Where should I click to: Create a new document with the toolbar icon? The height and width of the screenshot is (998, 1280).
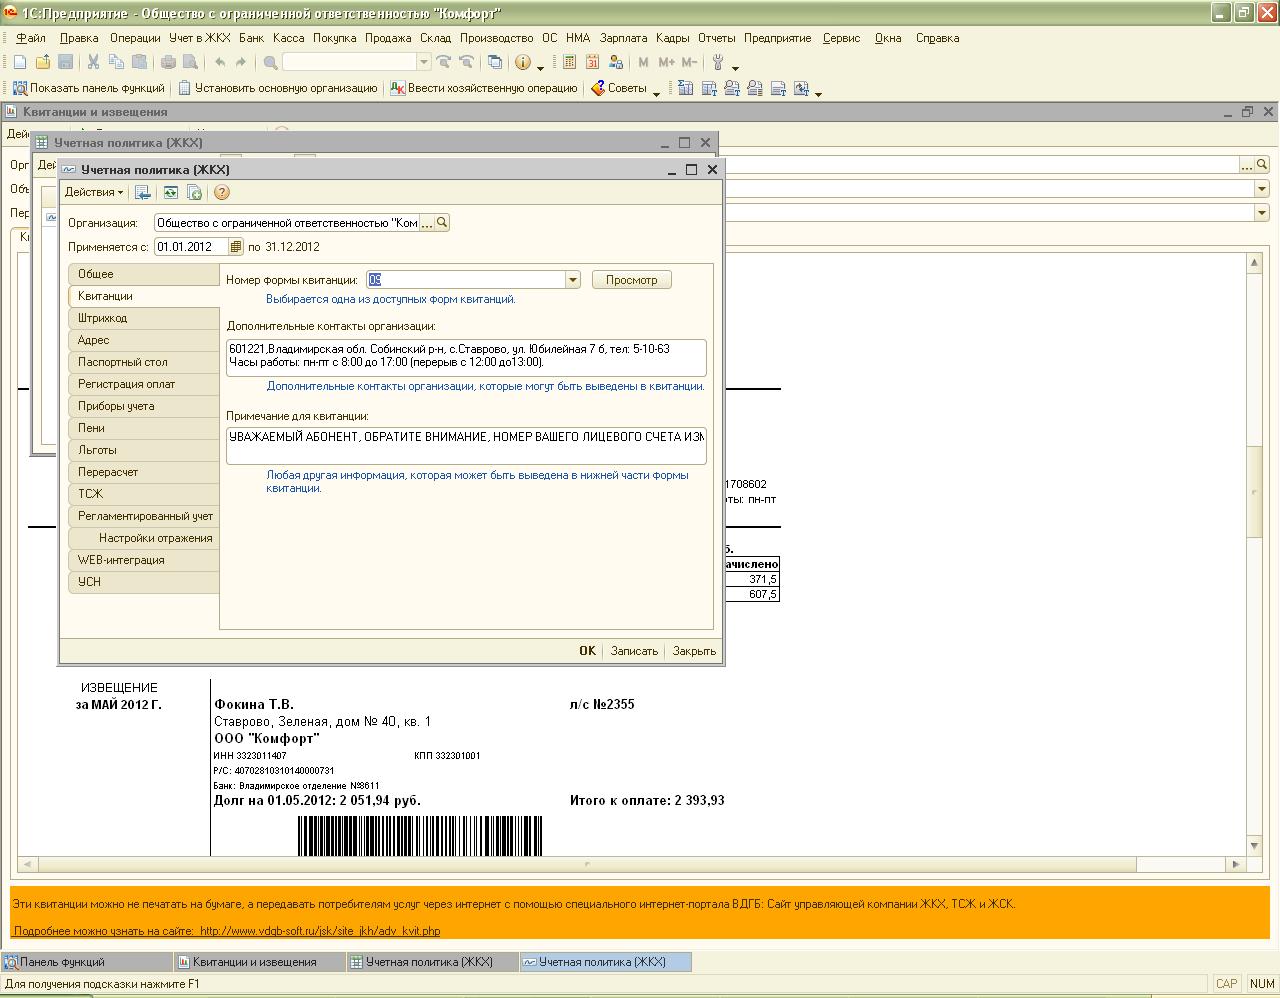(x=20, y=62)
